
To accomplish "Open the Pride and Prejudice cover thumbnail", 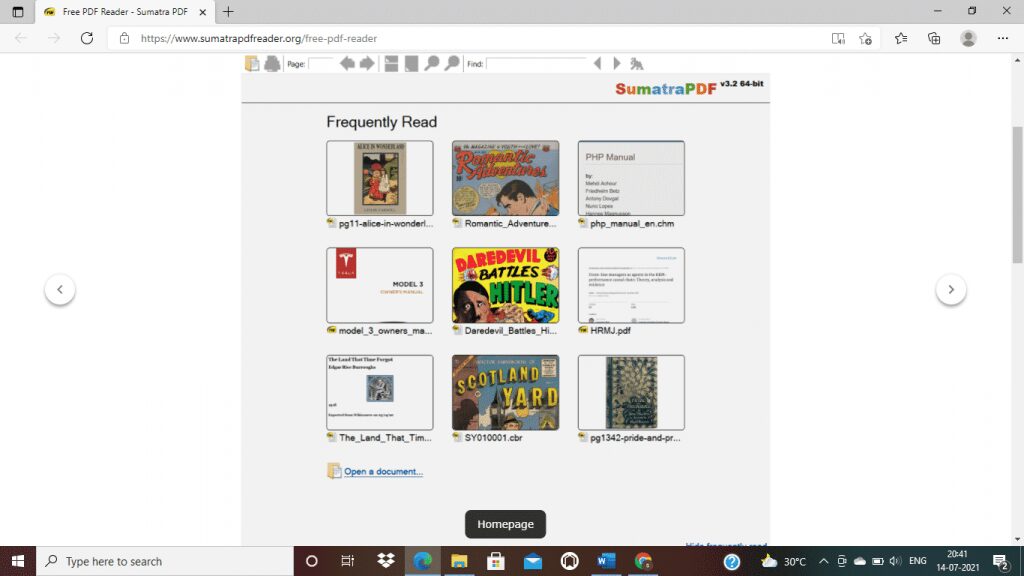I will click(631, 392).
